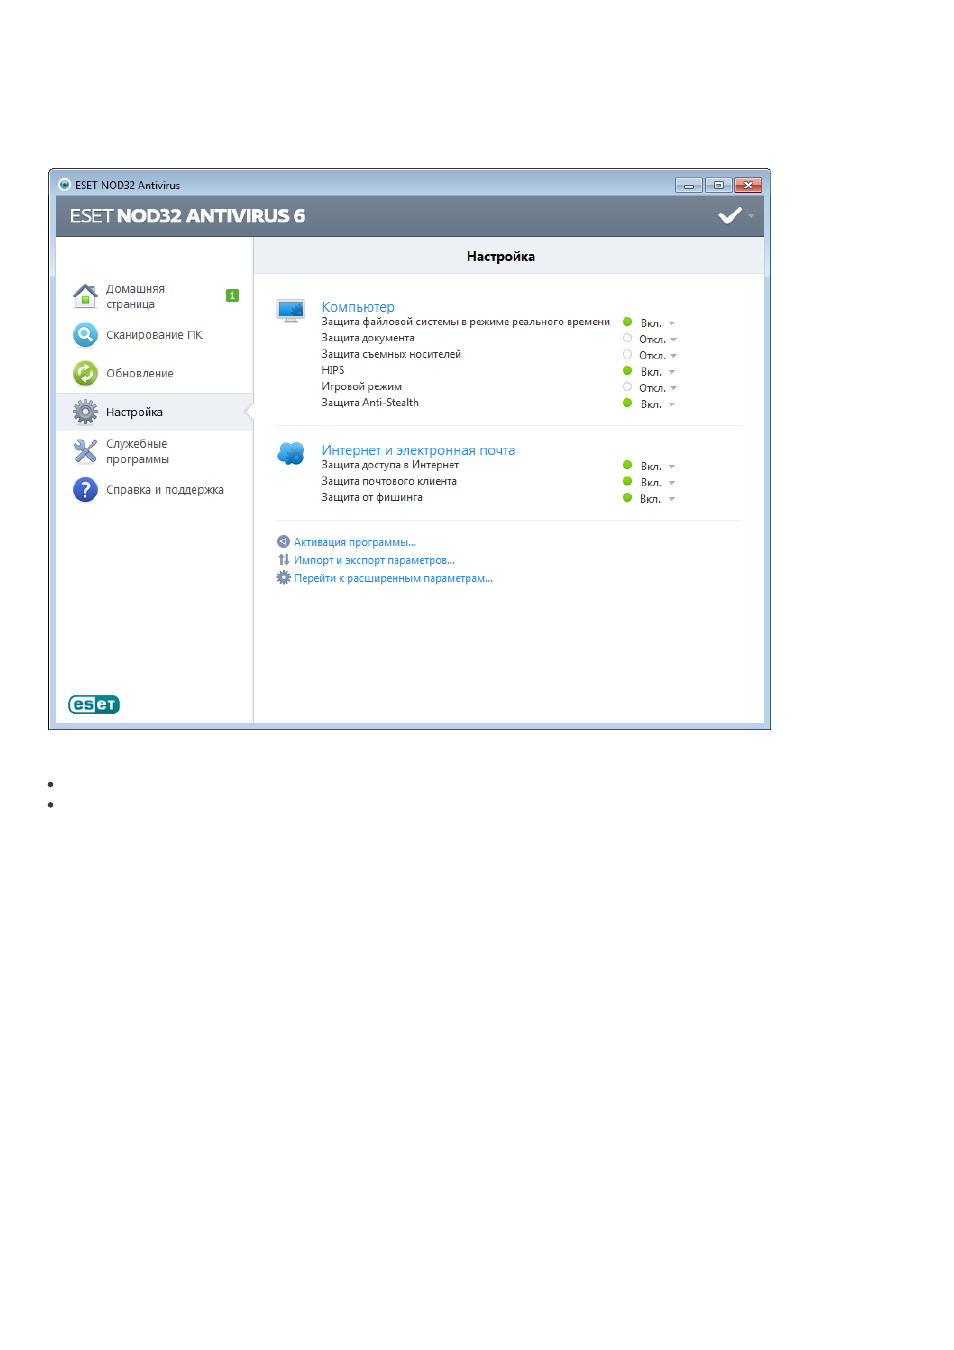Click the Игровой режим label
954x1350 pixels.
pyautogui.click(x=362, y=386)
